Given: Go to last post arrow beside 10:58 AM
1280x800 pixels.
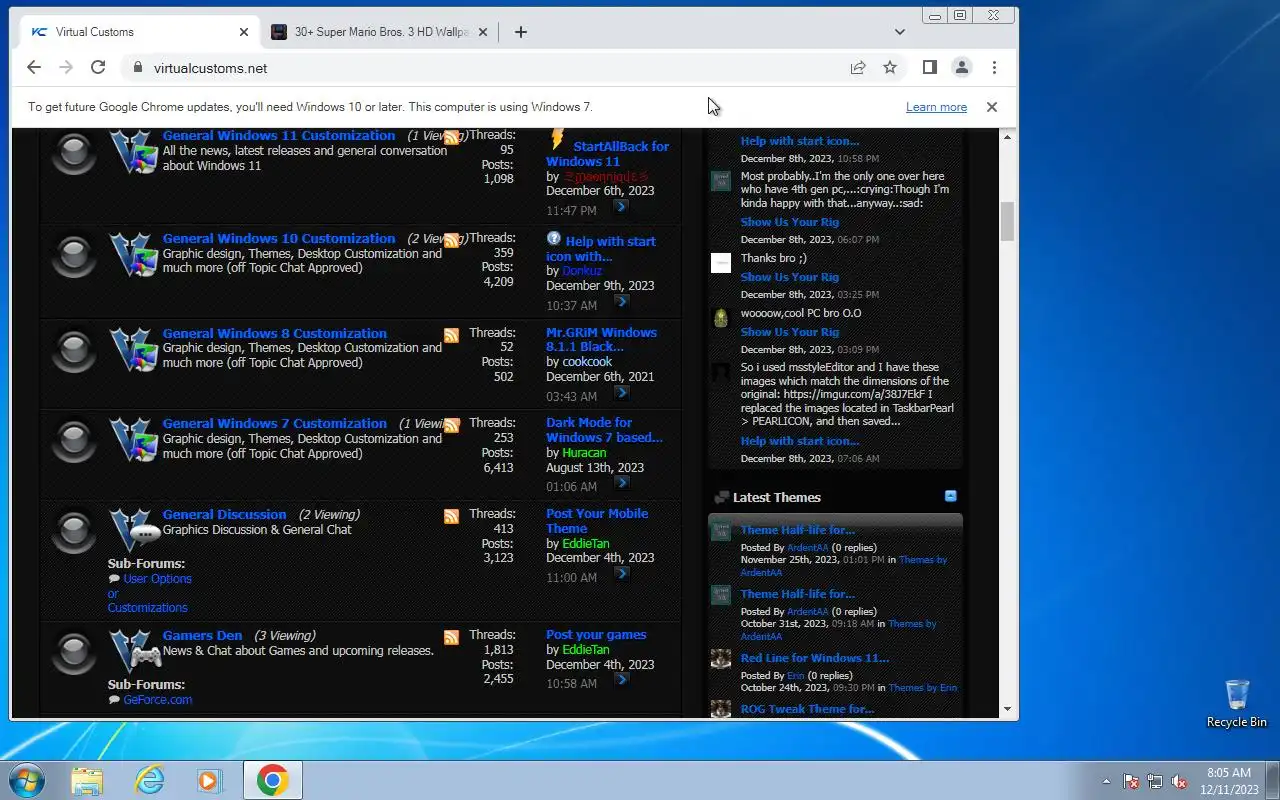Looking at the screenshot, I should (621, 680).
